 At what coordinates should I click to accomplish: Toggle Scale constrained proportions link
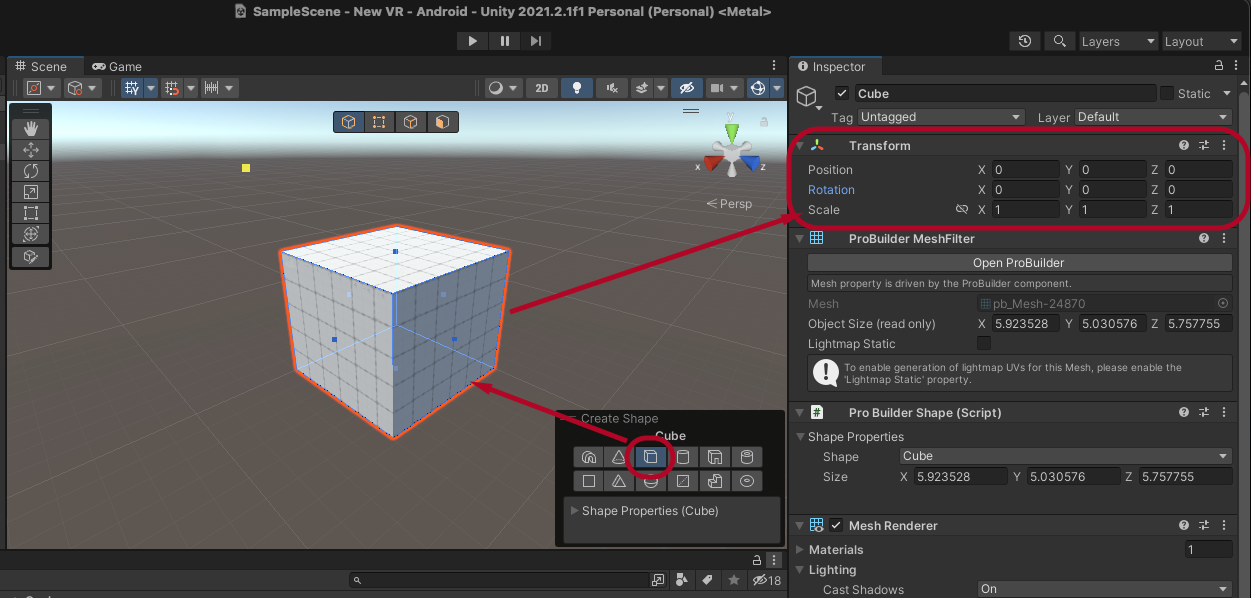click(x=962, y=210)
